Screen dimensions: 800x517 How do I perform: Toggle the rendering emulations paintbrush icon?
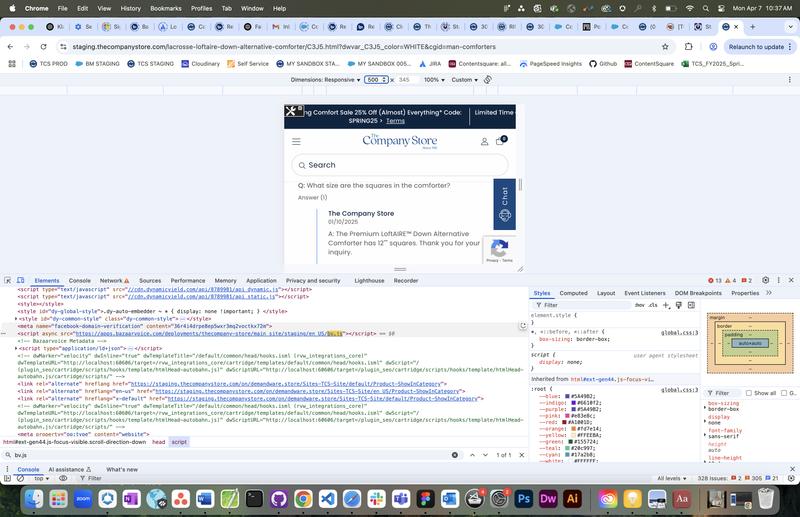click(679, 305)
